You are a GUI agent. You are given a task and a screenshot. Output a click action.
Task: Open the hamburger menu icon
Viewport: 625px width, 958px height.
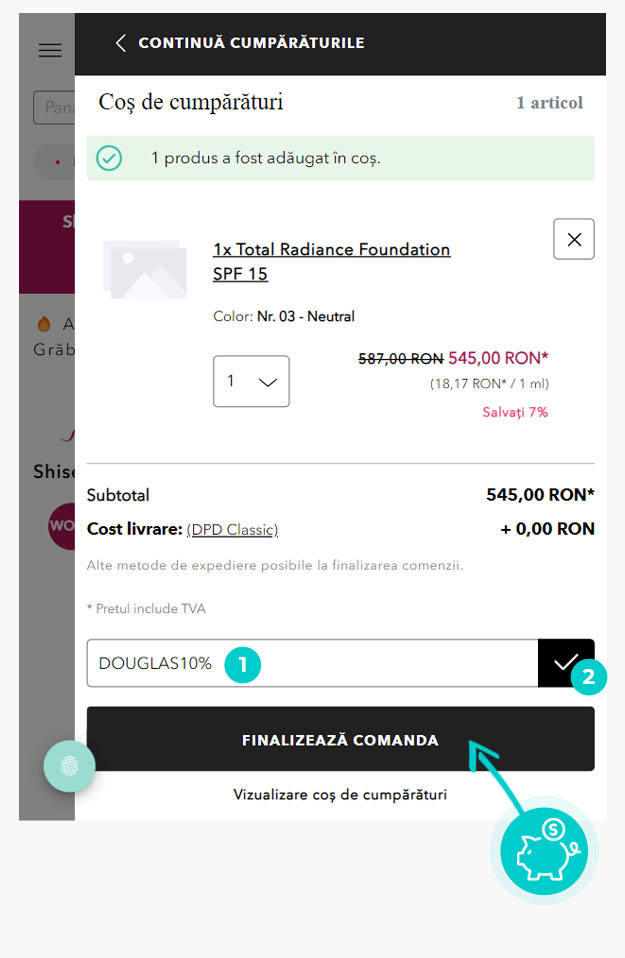[x=50, y=51]
